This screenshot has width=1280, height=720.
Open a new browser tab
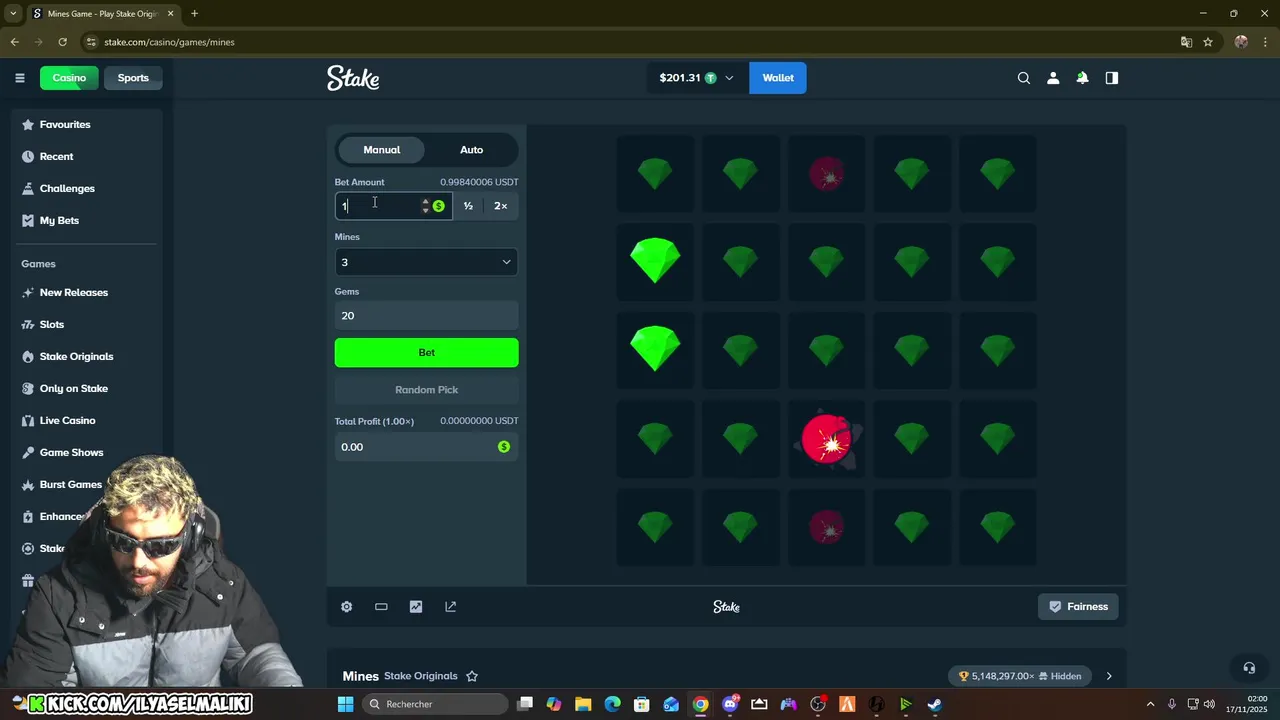coord(194,13)
